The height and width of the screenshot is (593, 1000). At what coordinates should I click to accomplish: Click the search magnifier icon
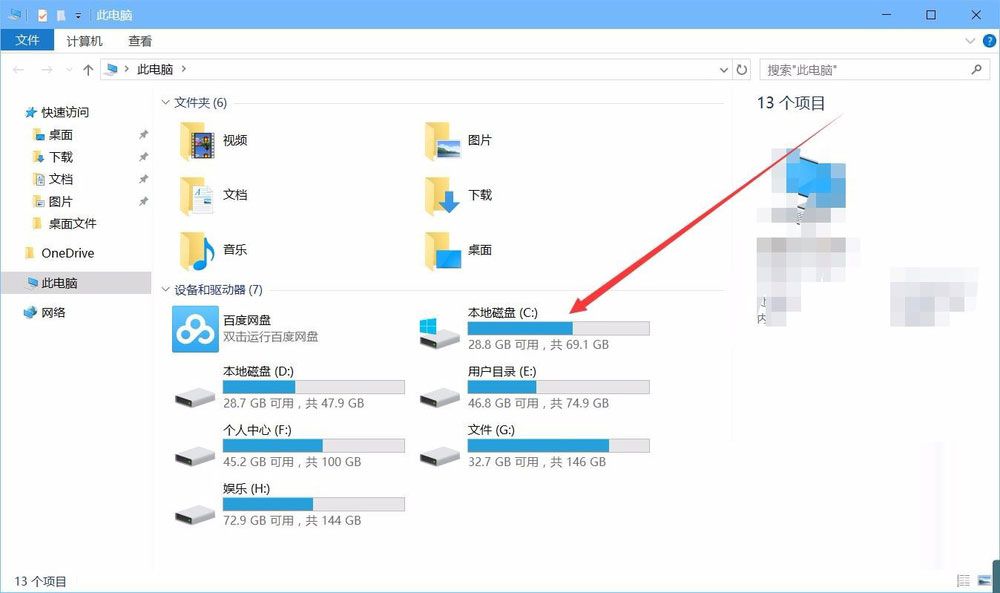(x=976, y=70)
